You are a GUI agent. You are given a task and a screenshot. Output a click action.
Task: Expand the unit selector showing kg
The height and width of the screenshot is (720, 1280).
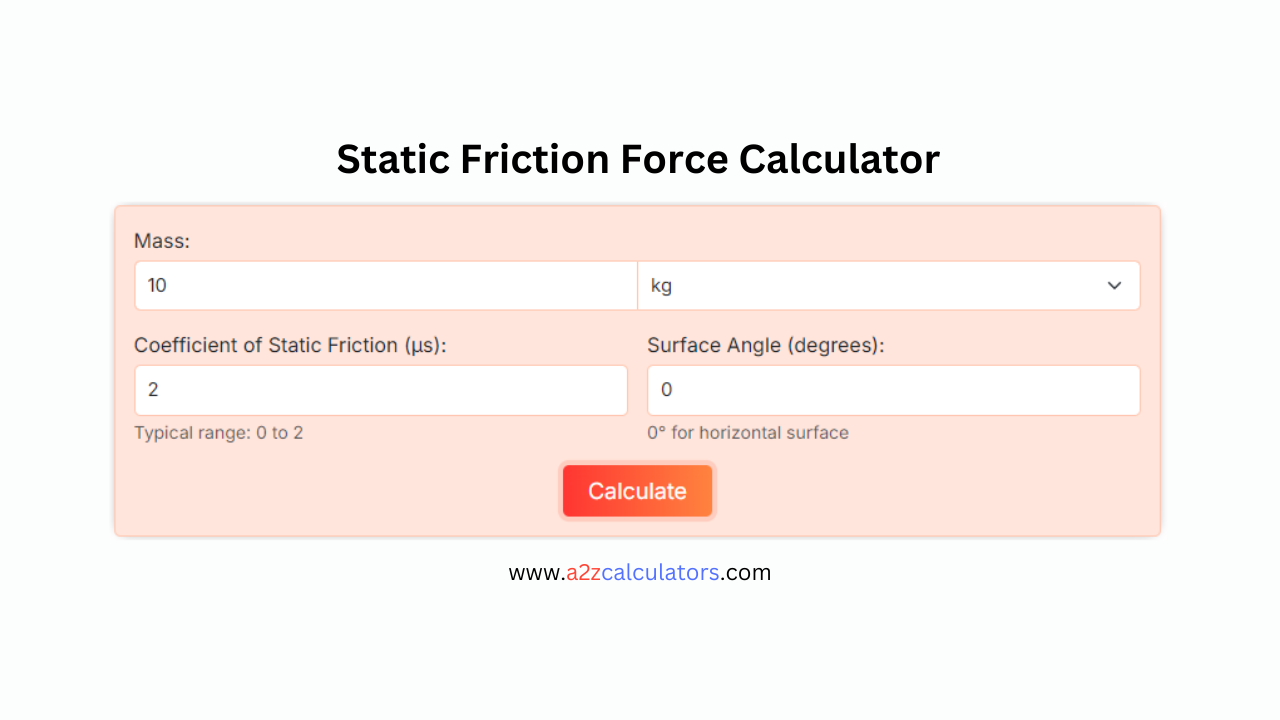[888, 285]
